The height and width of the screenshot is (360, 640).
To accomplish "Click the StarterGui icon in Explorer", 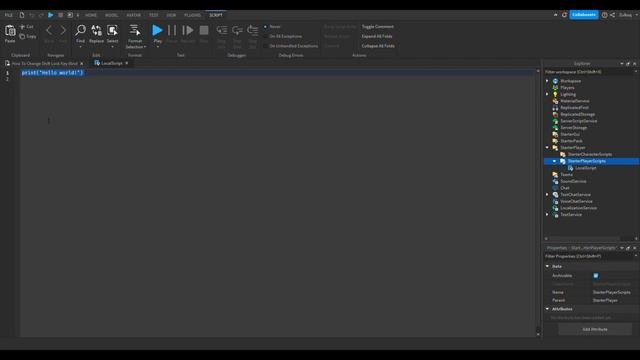I will [x=555, y=134].
